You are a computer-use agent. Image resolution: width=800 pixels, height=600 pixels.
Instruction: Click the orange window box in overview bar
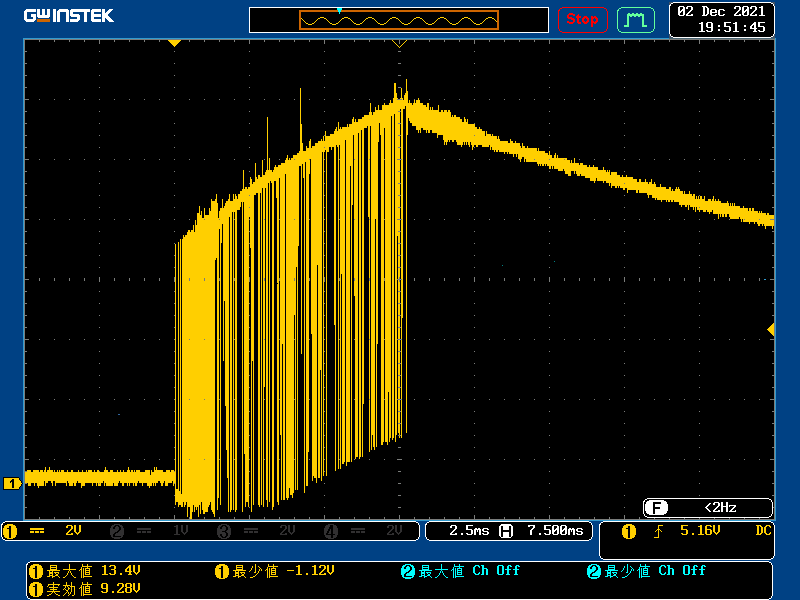point(398,20)
